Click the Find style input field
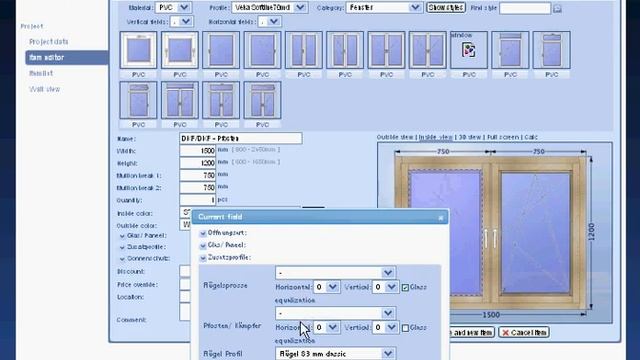This screenshot has width=640, height=360. (525, 8)
